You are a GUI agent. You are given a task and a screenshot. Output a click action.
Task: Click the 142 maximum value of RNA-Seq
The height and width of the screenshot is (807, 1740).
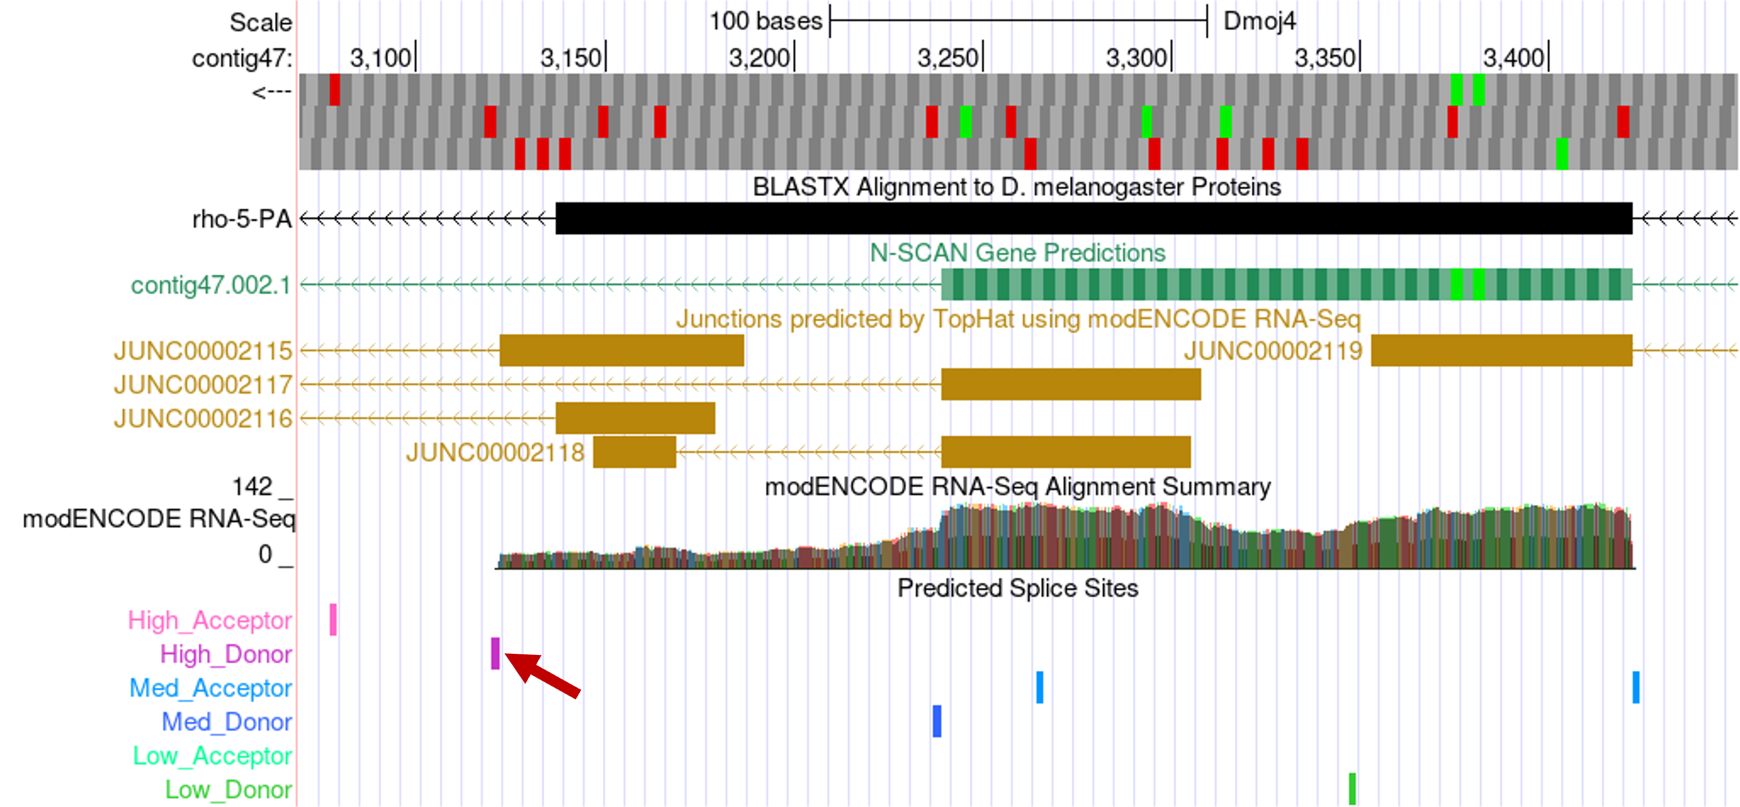(x=252, y=487)
